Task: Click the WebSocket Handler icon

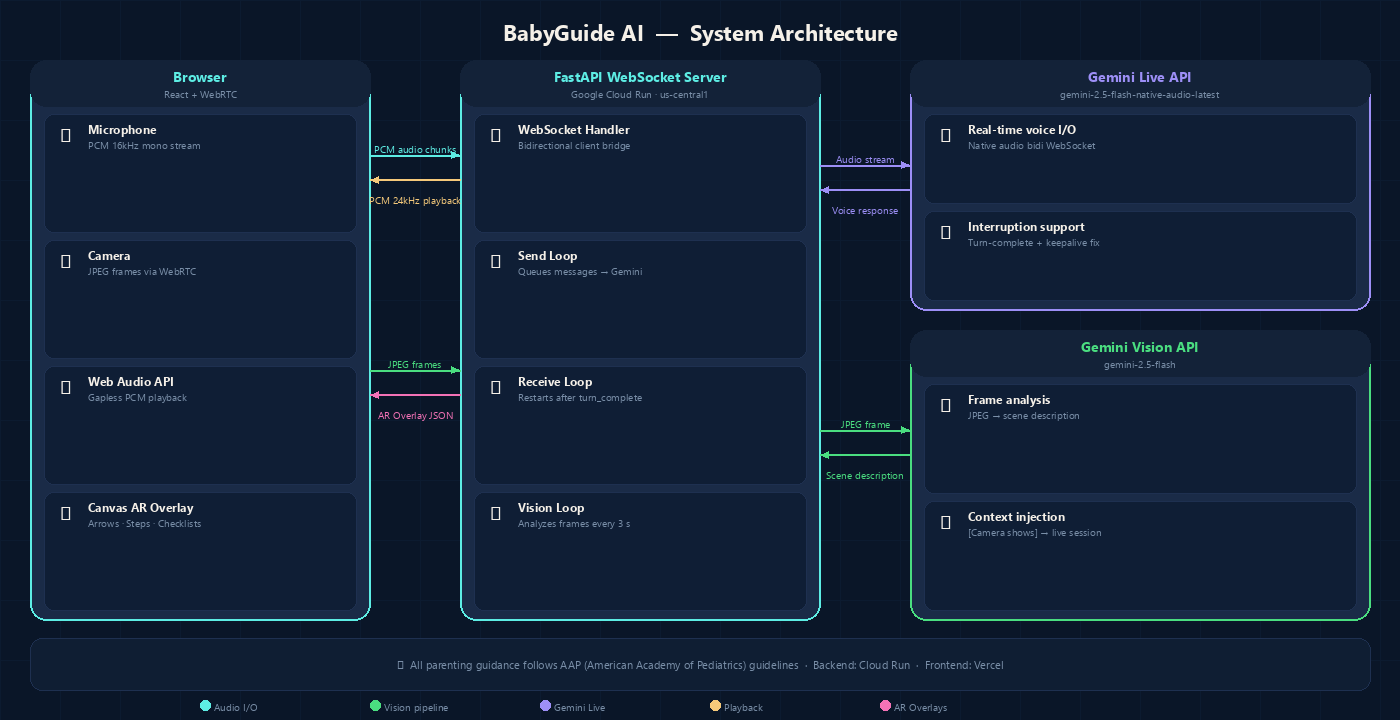Action: [496, 135]
